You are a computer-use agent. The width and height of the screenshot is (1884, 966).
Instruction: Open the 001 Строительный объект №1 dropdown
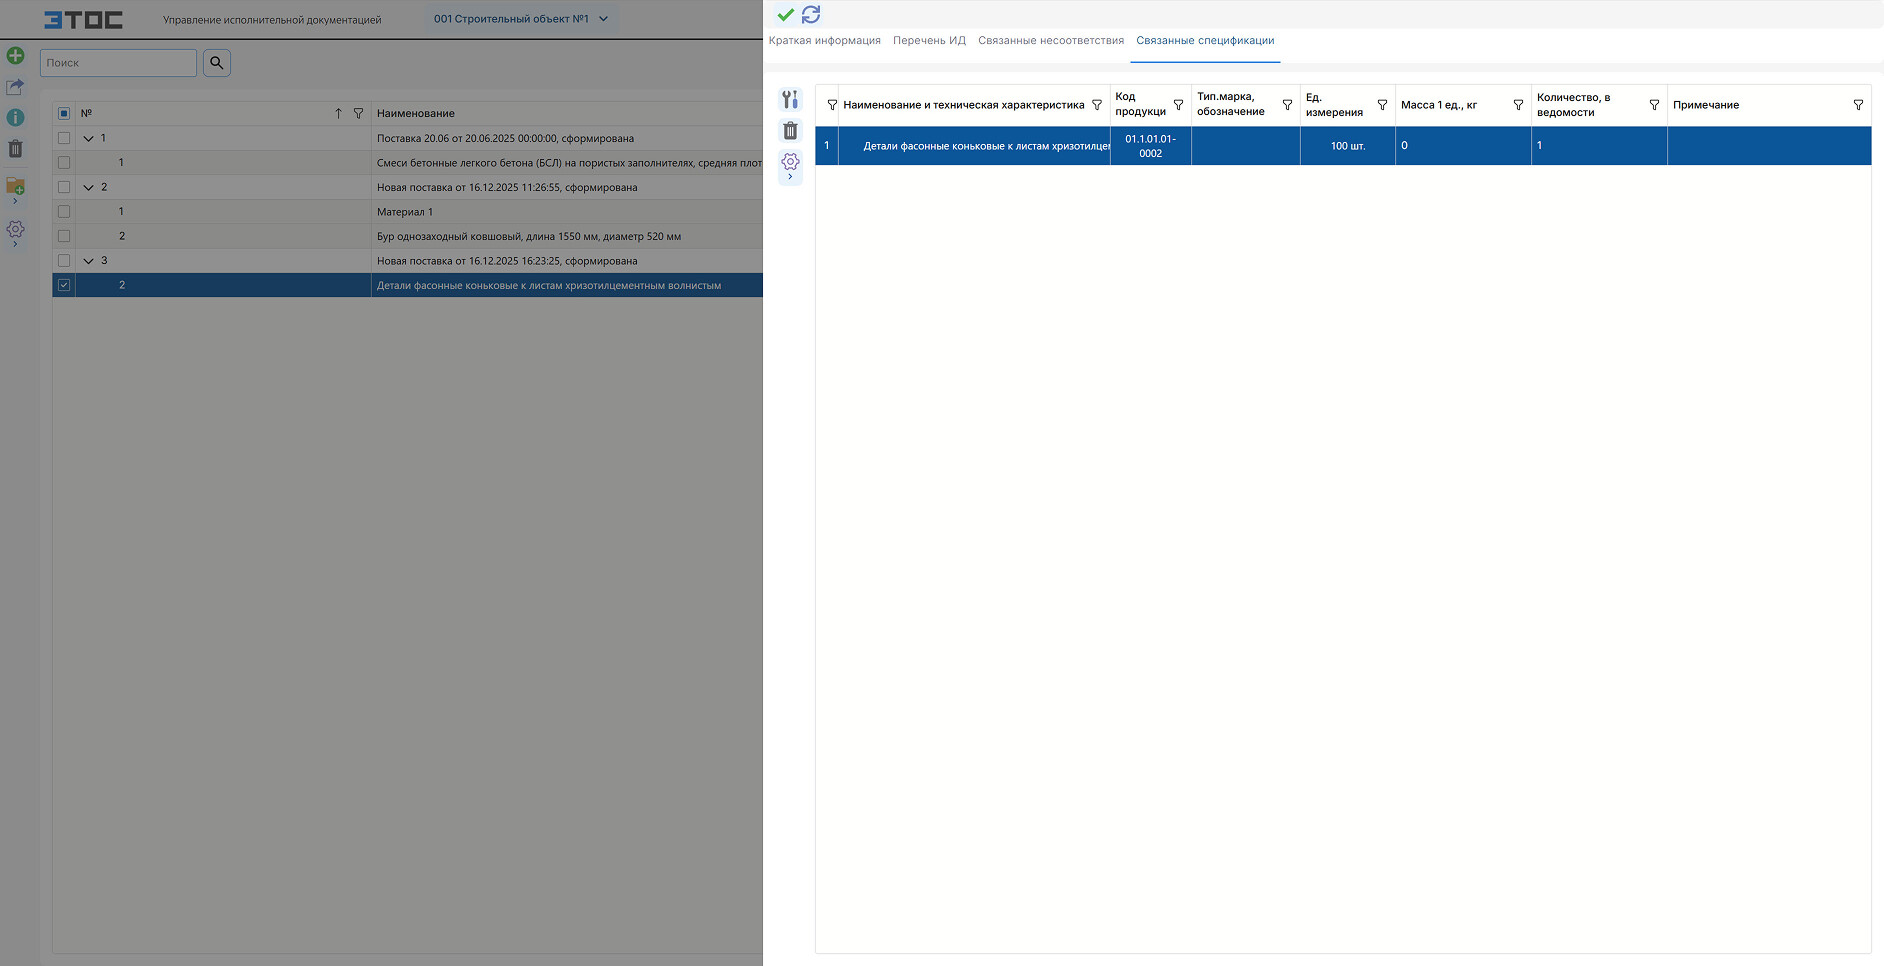(x=521, y=19)
